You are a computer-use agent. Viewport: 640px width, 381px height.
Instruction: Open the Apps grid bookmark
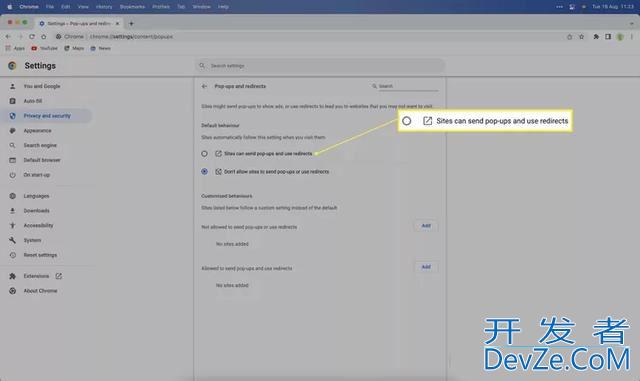click(x=15, y=48)
